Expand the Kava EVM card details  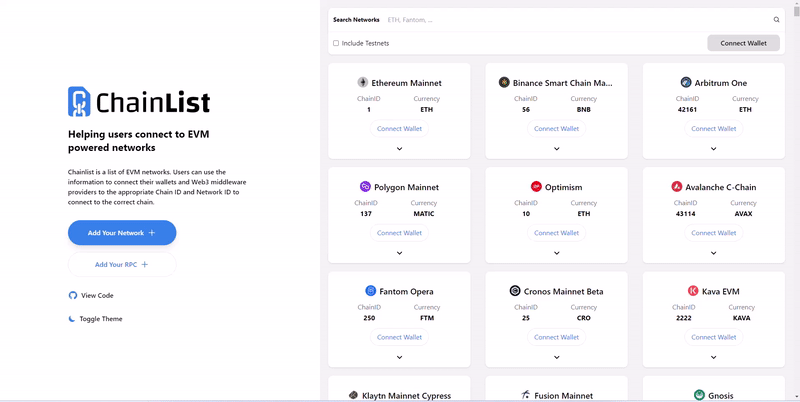[713, 358]
